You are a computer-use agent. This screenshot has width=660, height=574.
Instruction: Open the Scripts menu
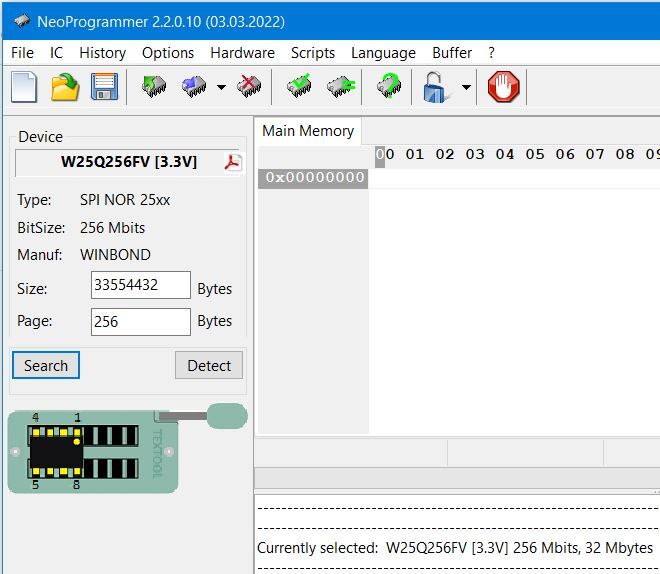tap(313, 53)
